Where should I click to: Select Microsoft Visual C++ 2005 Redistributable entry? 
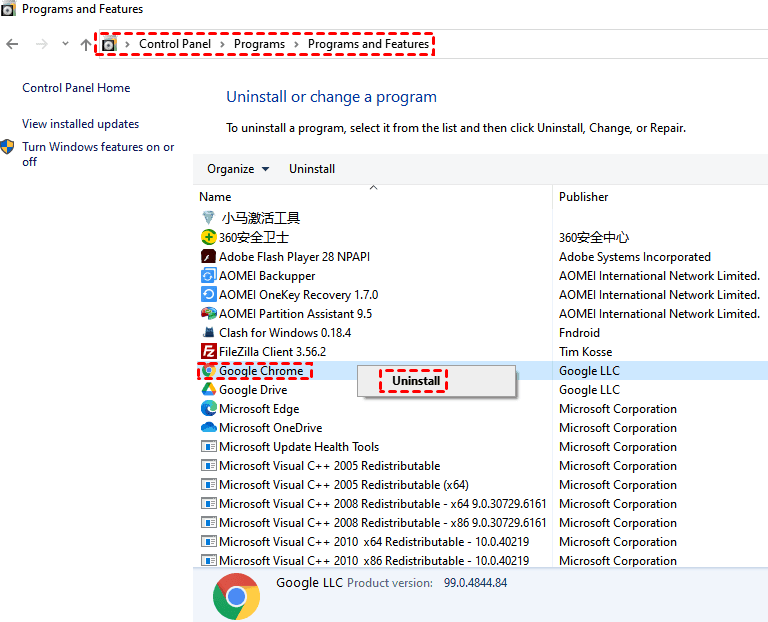330,466
